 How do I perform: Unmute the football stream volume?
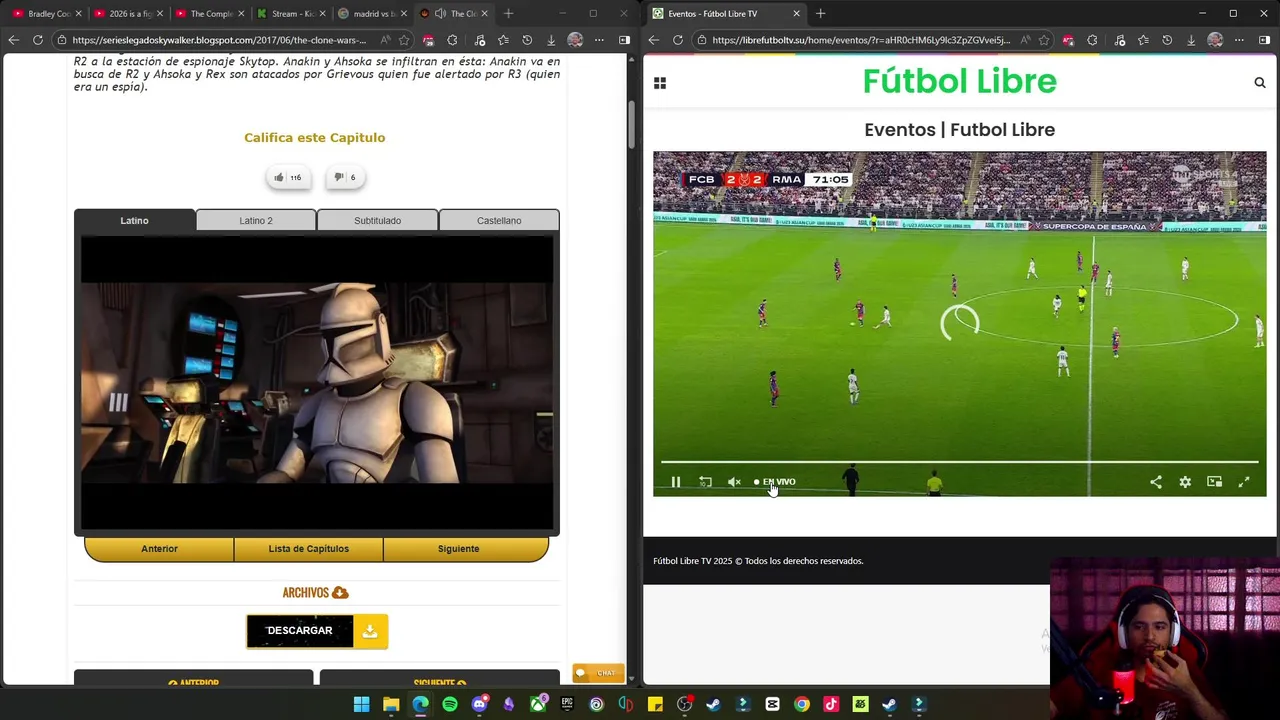(734, 482)
